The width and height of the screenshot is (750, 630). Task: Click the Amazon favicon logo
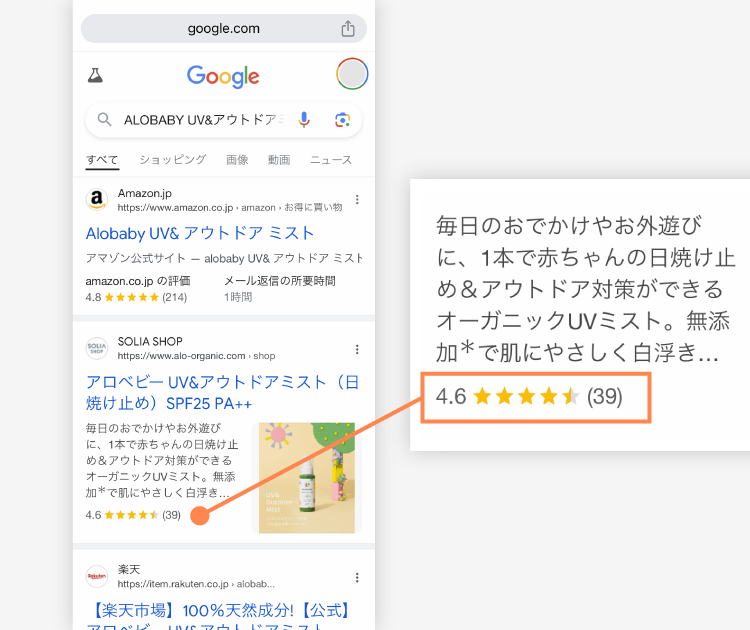coord(97,199)
